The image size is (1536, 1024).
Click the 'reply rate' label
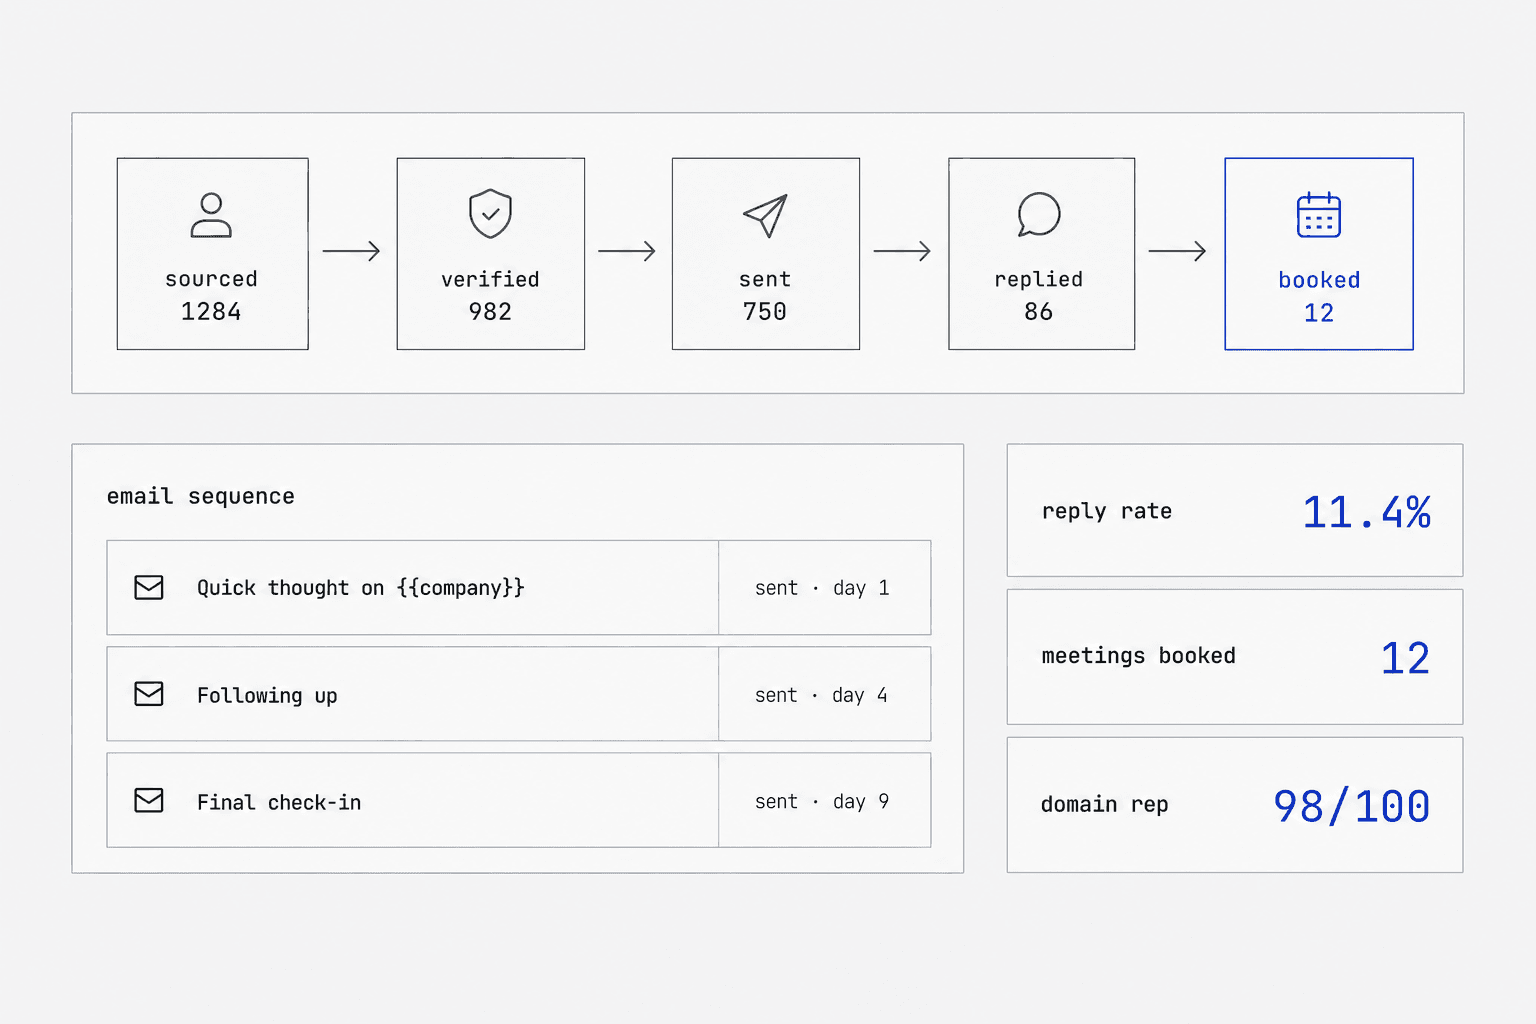[x=1107, y=511]
